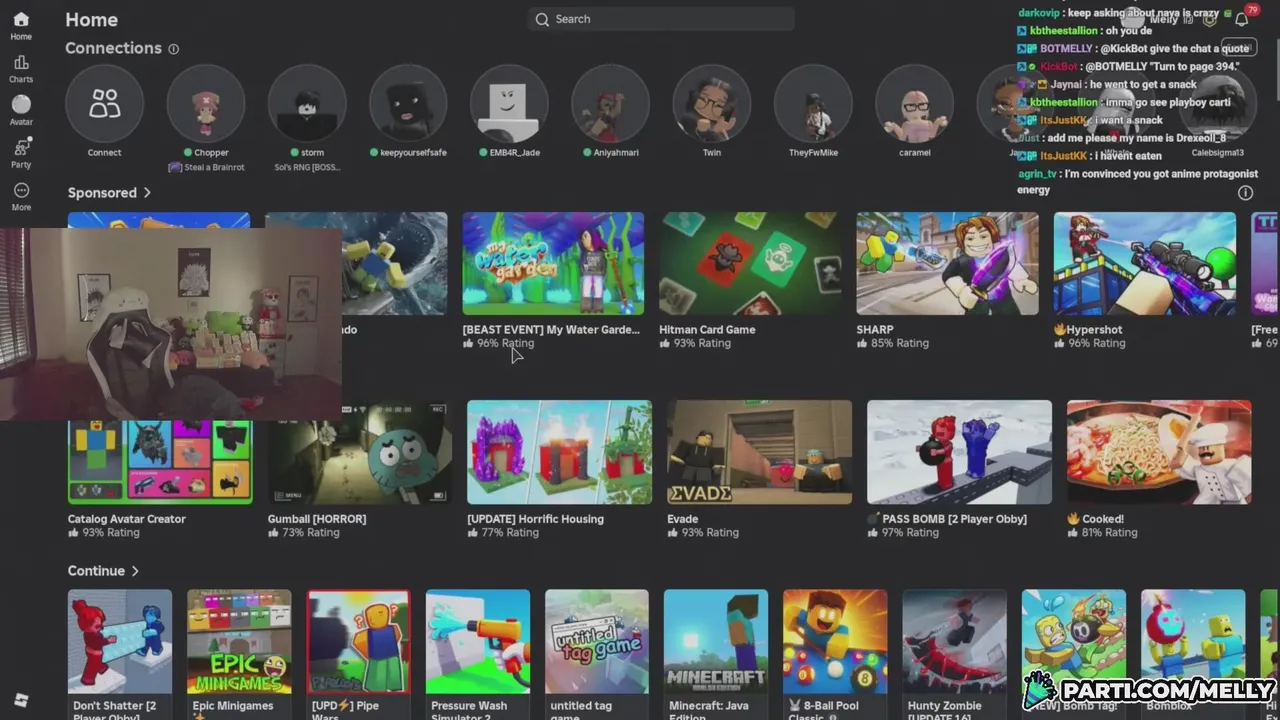Open Don't Shatter game tile
This screenshot has width=1280, height=720.
[120, 641]
